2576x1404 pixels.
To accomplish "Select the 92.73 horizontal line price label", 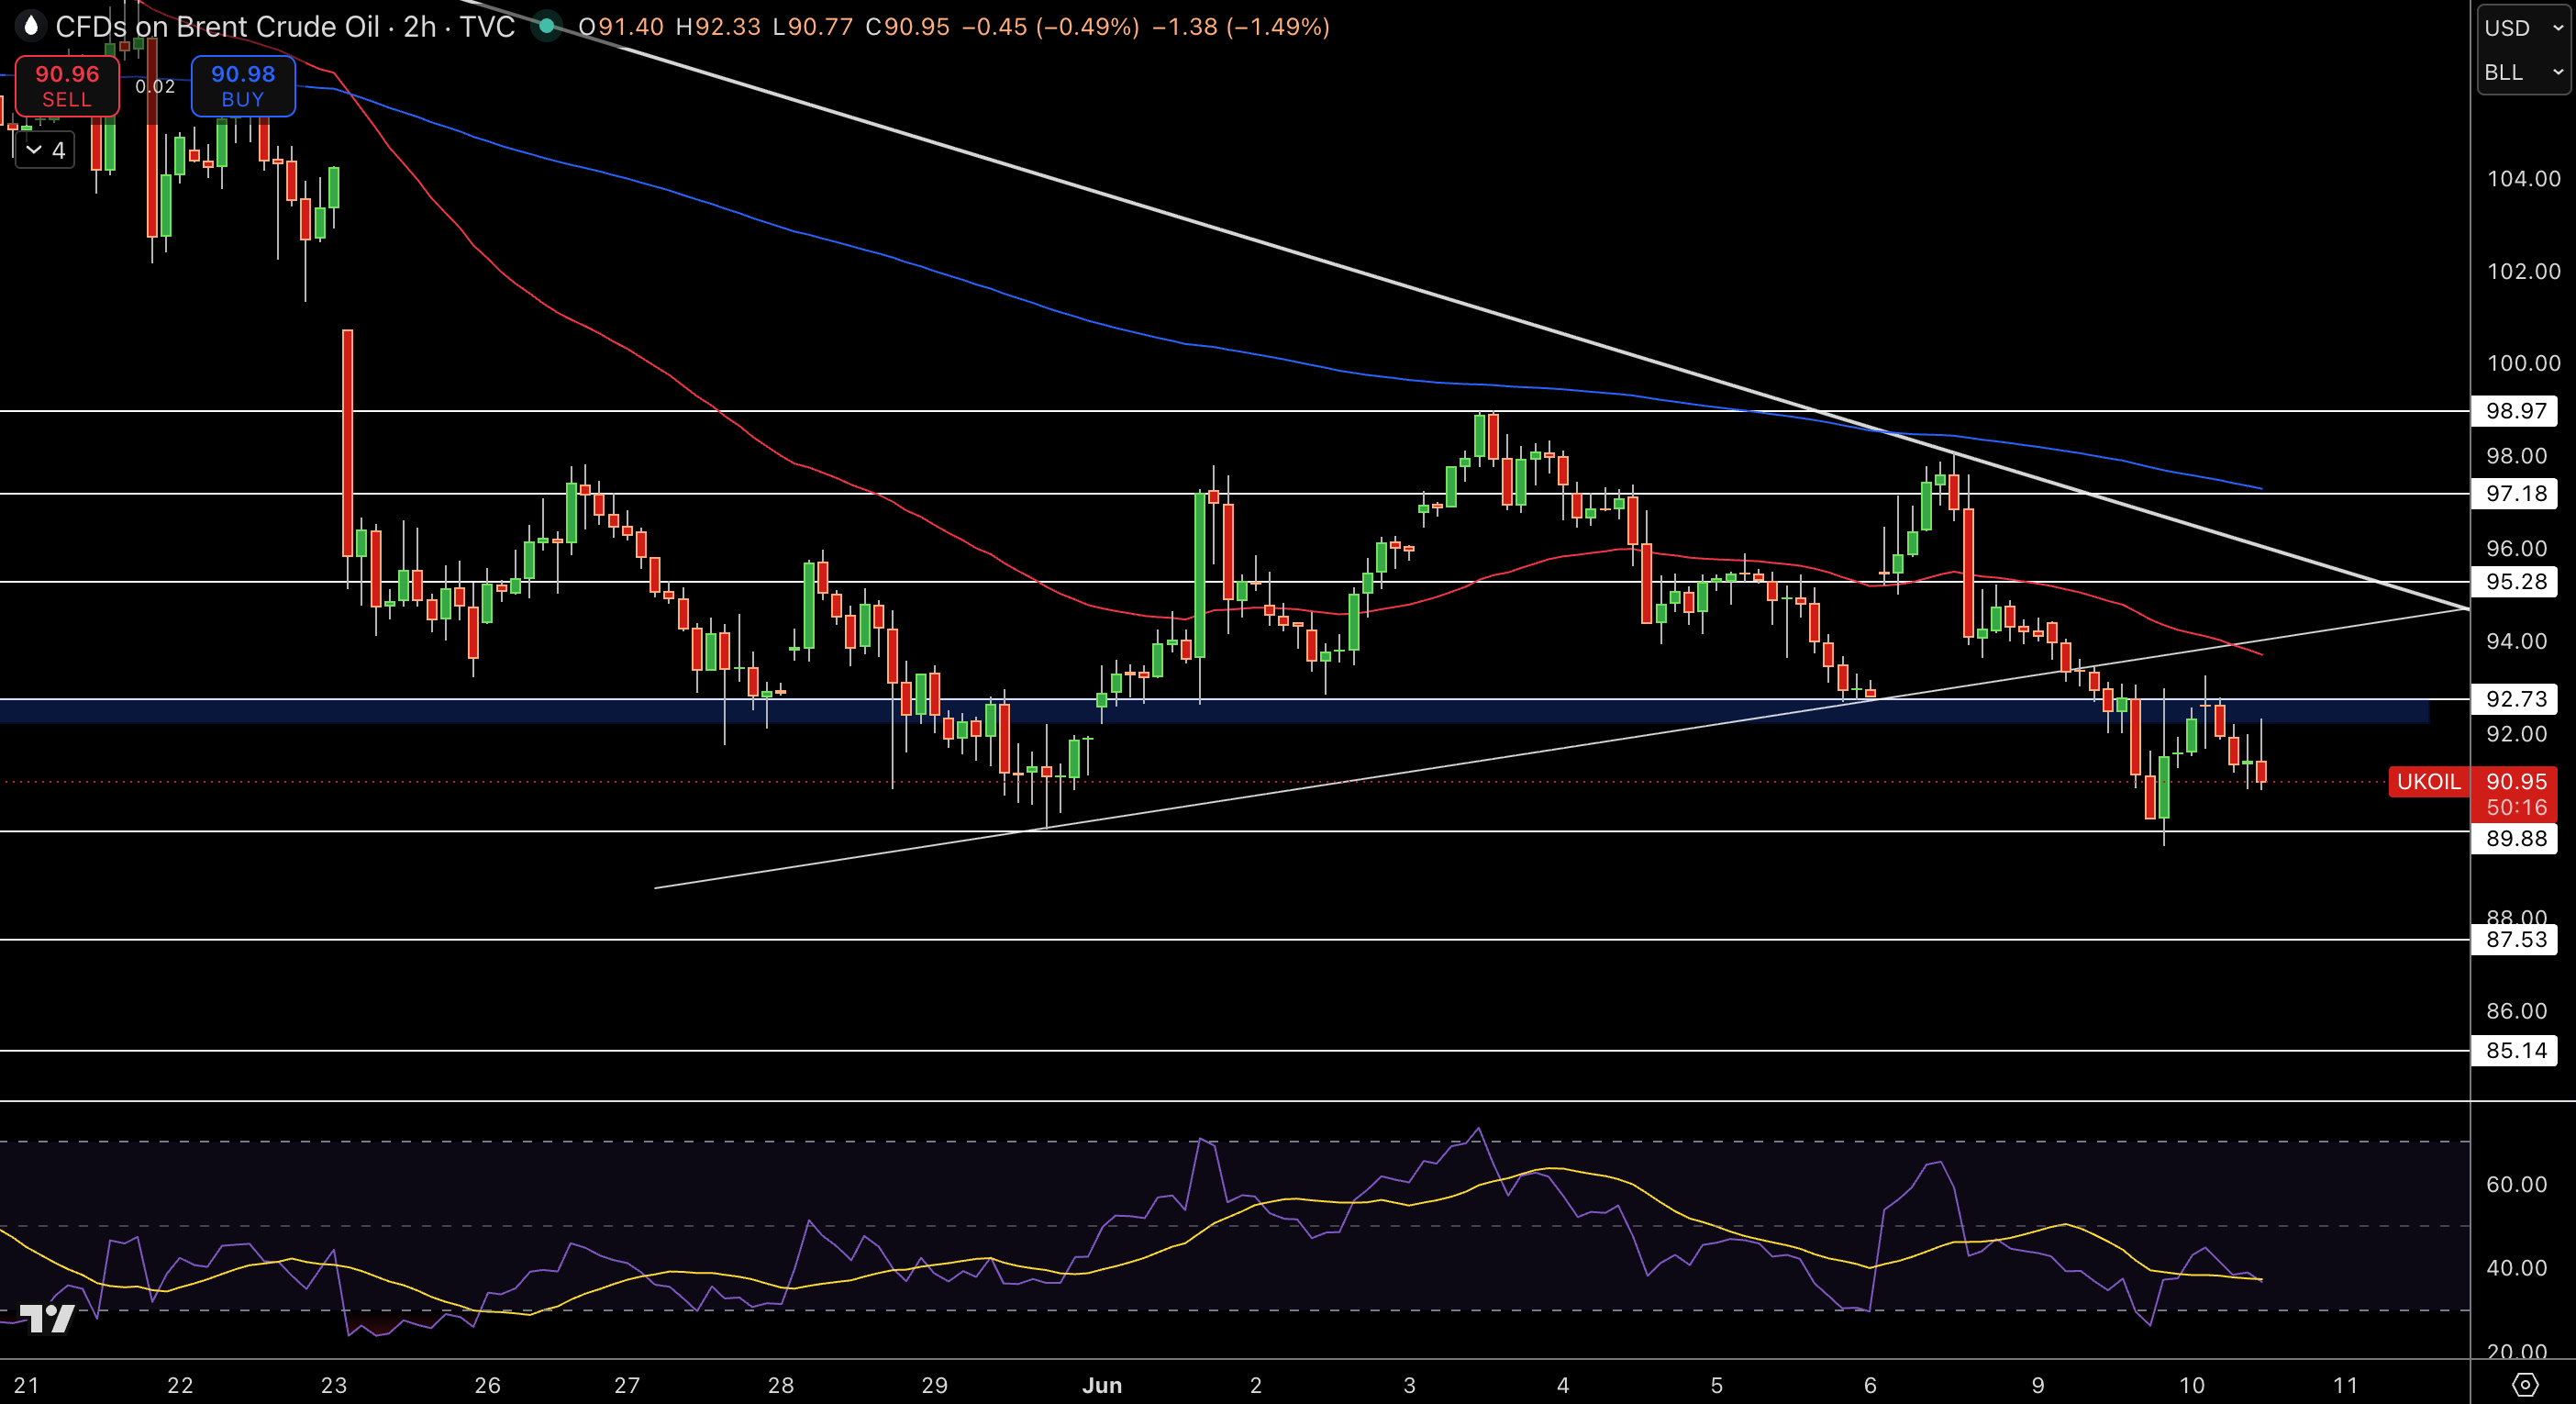I will click(x=2515, y=698).
